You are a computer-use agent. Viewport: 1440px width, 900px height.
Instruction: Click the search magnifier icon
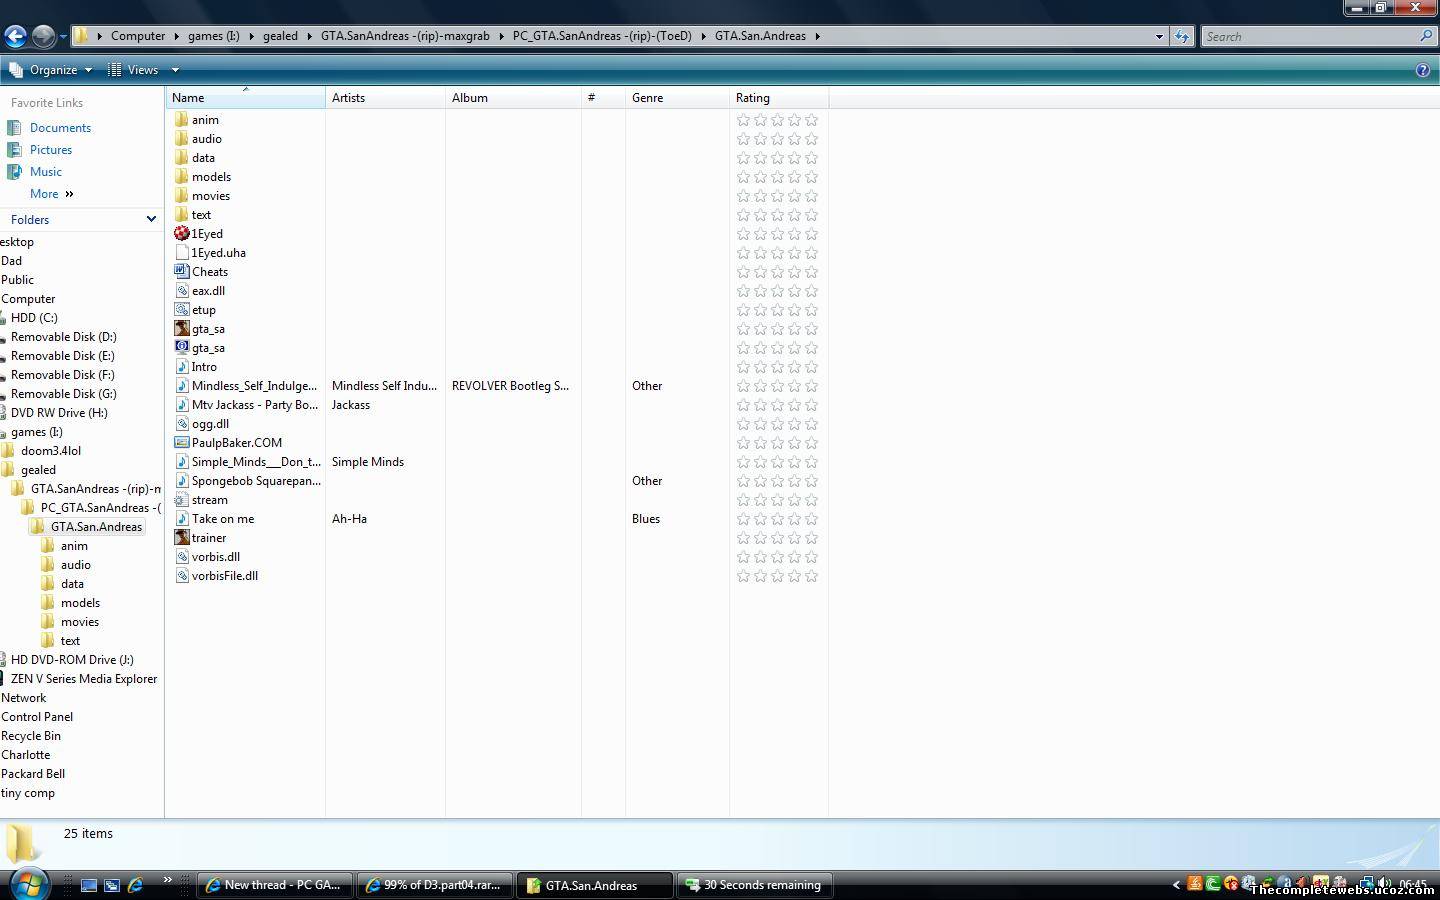click(x=1426, y=36)
